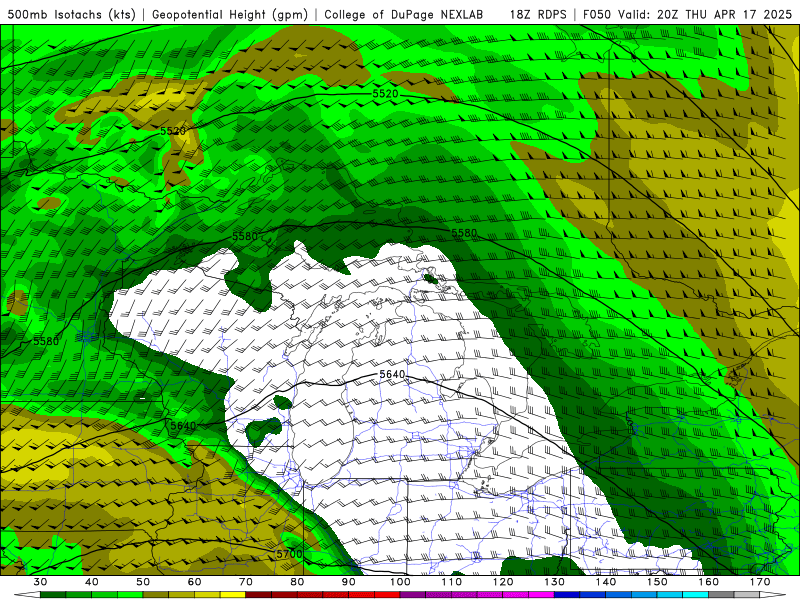The height and width of the screenshot is (600, 800).
Task: Click the colorbar label '30'
Action: 40,582
